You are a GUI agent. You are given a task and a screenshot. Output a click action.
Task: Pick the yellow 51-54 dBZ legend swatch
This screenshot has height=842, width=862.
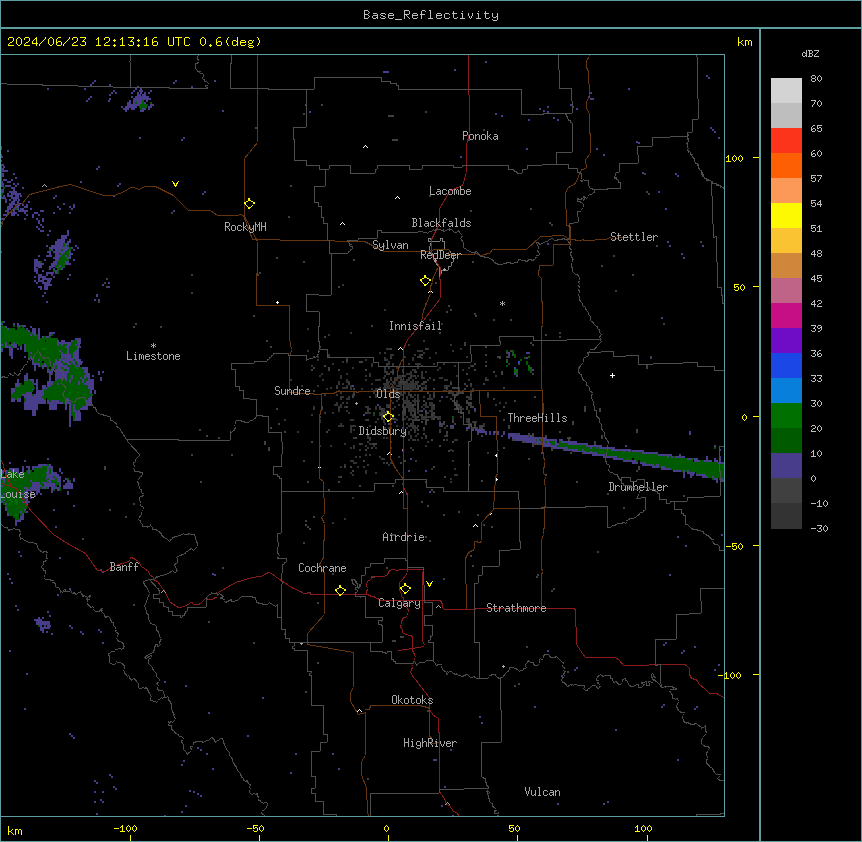tap(786, 215)
